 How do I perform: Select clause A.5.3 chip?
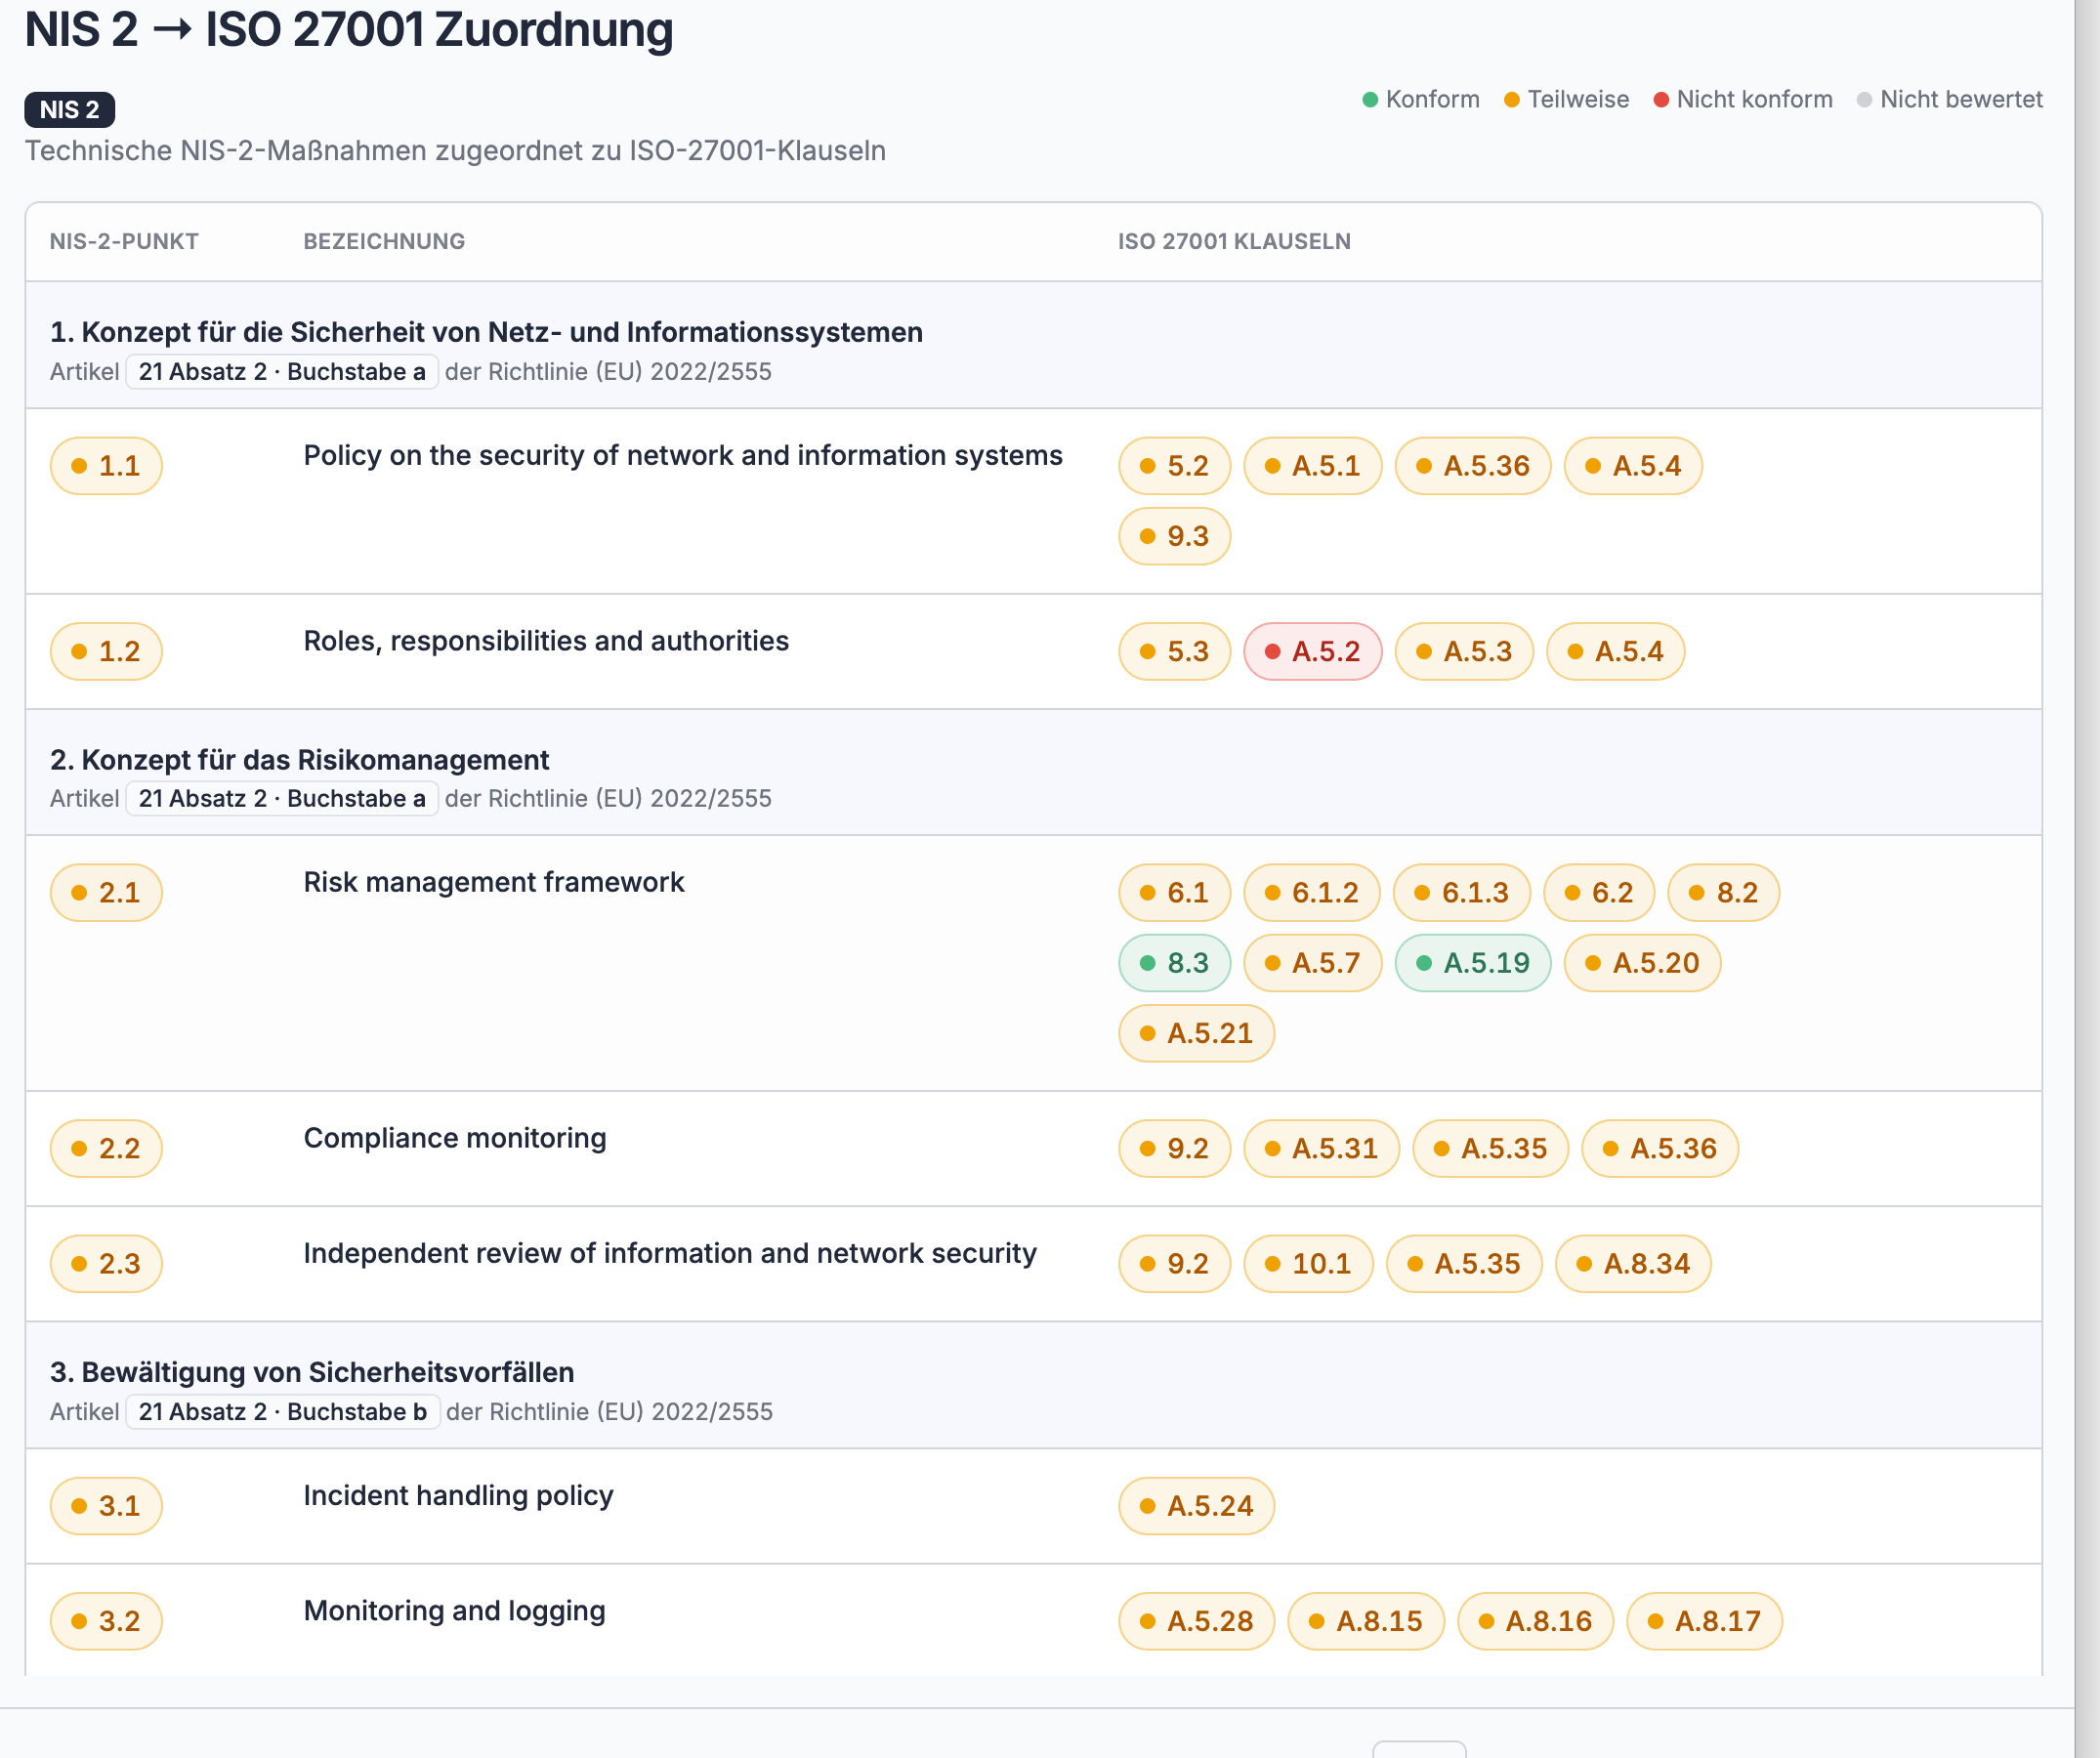coord(1465,652)
